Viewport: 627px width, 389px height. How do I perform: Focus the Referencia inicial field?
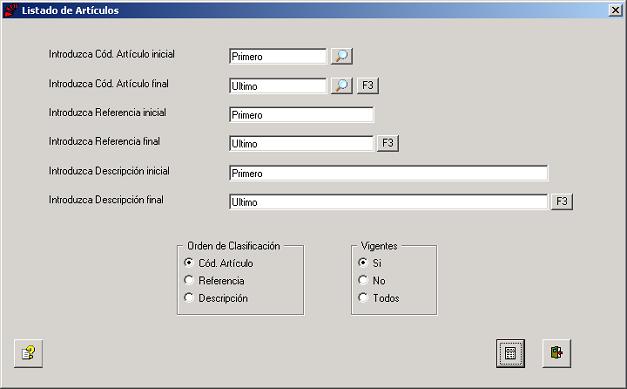pos(302,115)
